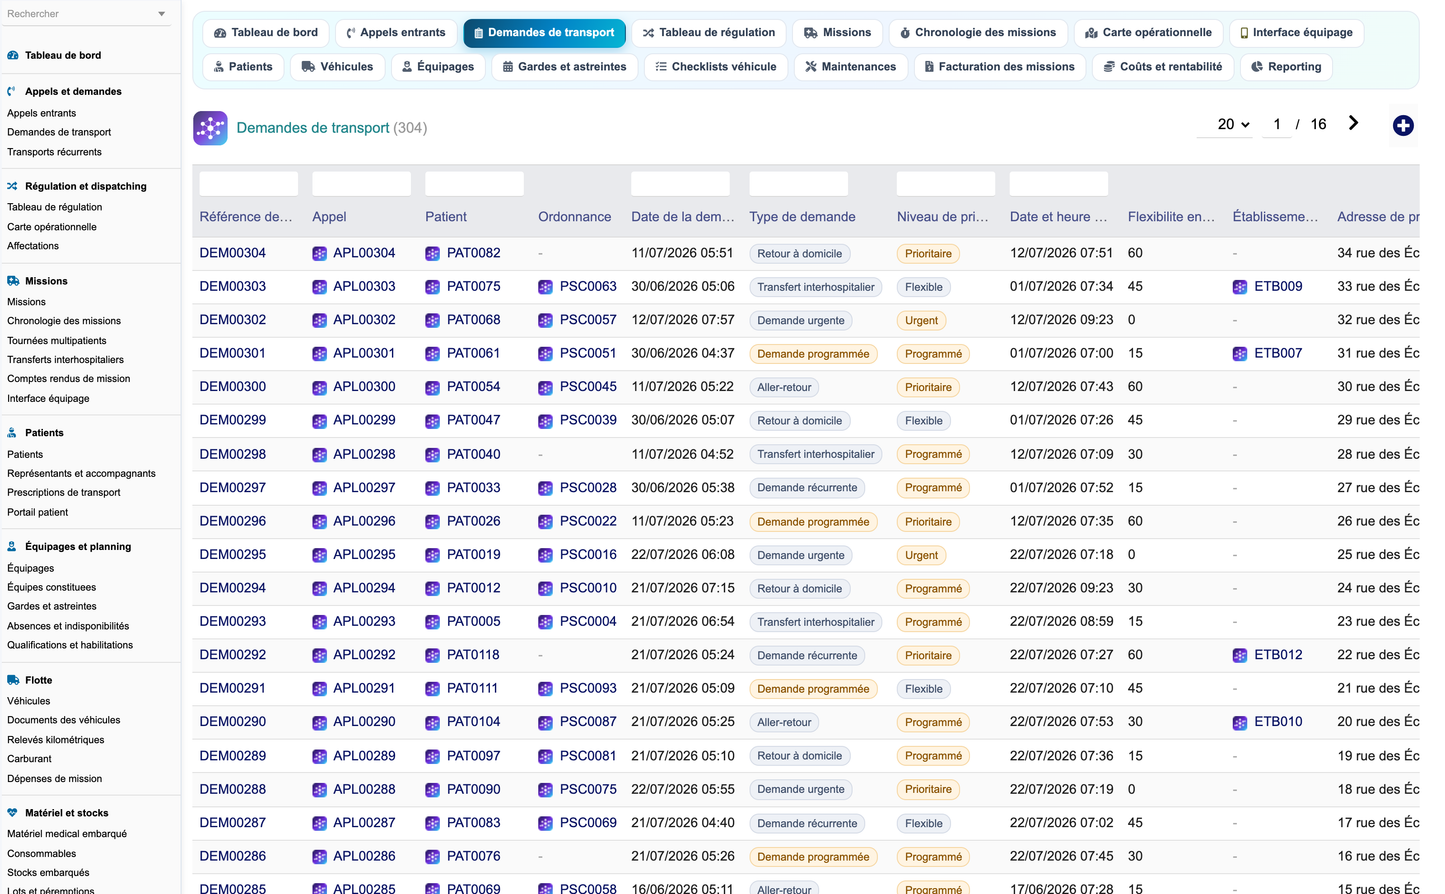The width and height of the screenshot is (1445, 894).
Task: Click the Type de demande filter field
Action: tap(799, 184)
